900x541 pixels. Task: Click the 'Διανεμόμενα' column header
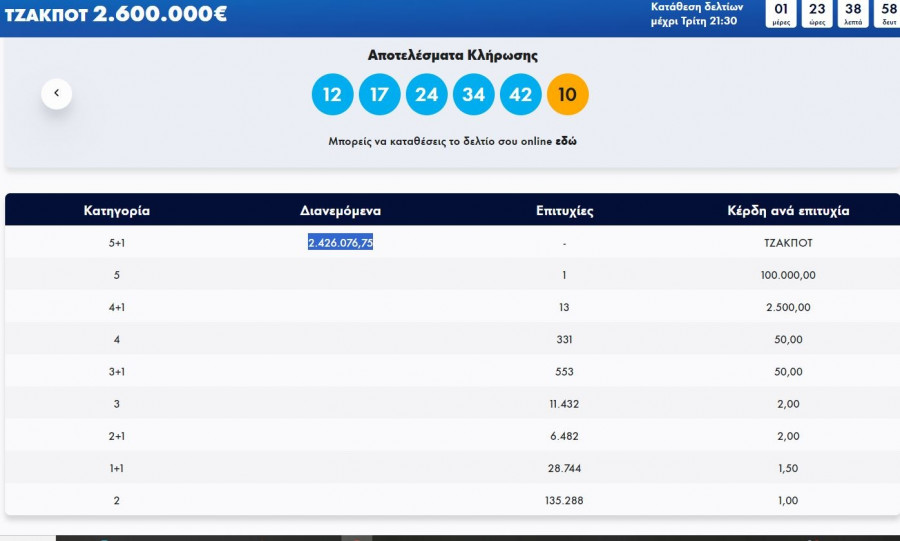pos(340,211)
